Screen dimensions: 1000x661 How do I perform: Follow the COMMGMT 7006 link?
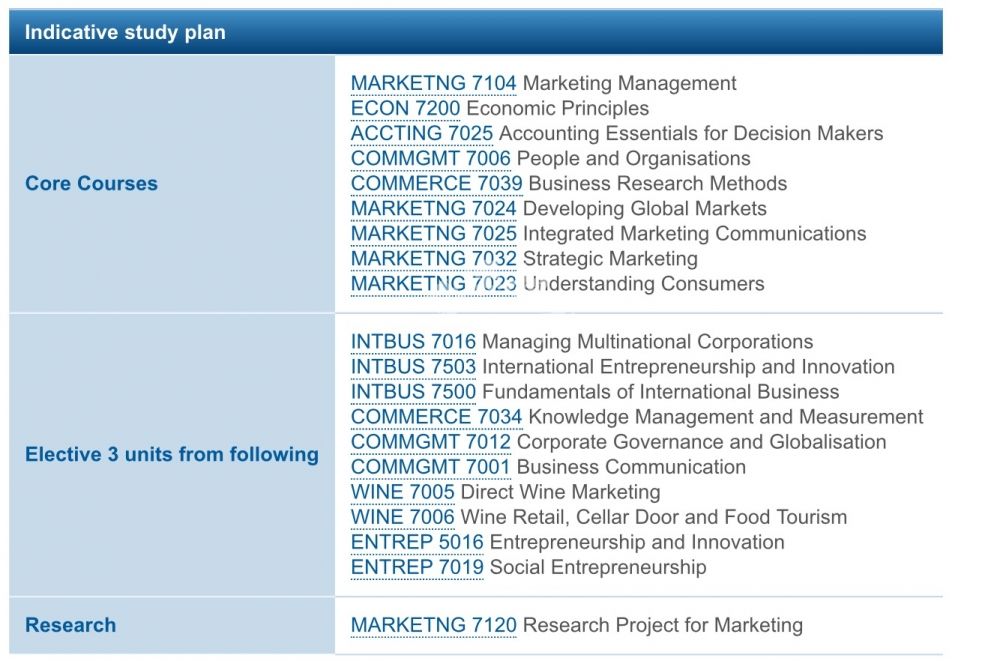(430, 159)
